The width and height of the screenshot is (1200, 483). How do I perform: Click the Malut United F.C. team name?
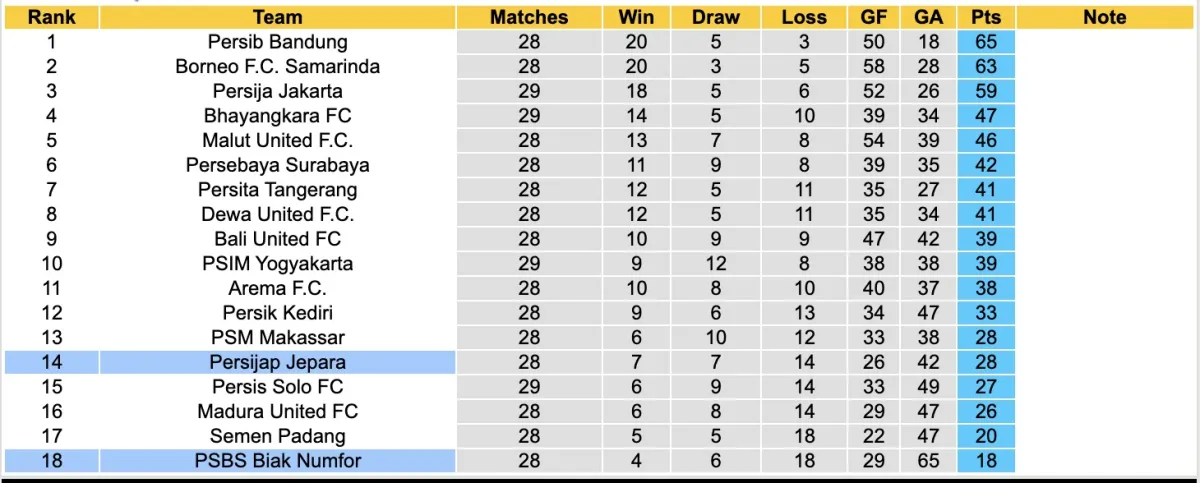(277, 140)
